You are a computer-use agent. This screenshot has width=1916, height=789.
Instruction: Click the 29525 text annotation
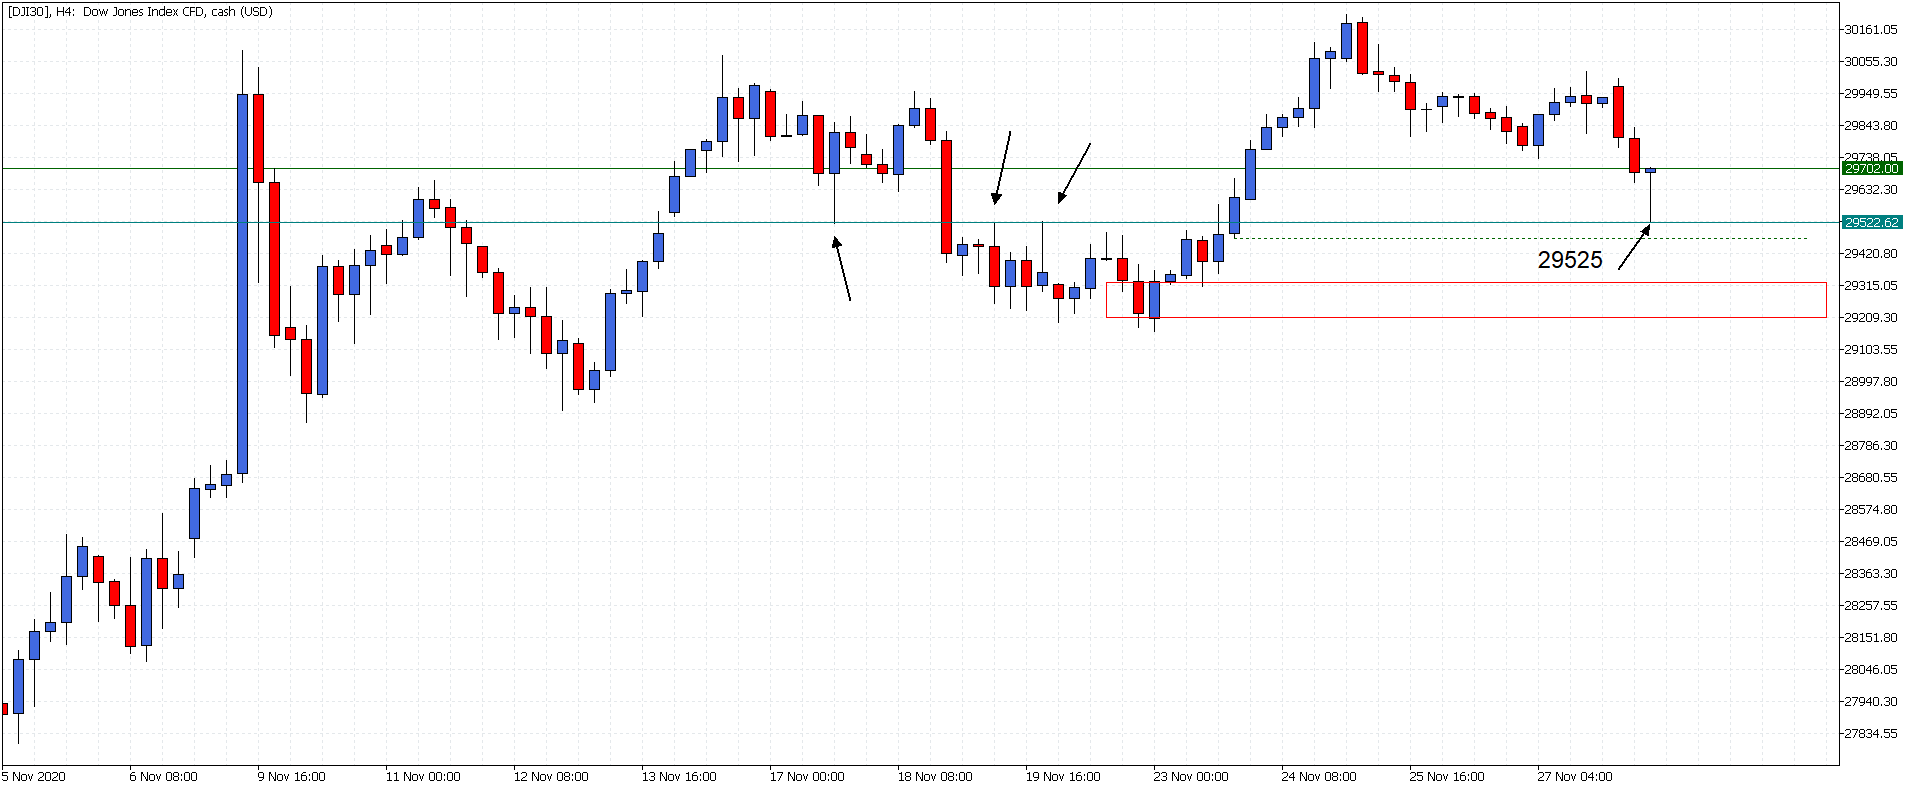pos(1570,260)
